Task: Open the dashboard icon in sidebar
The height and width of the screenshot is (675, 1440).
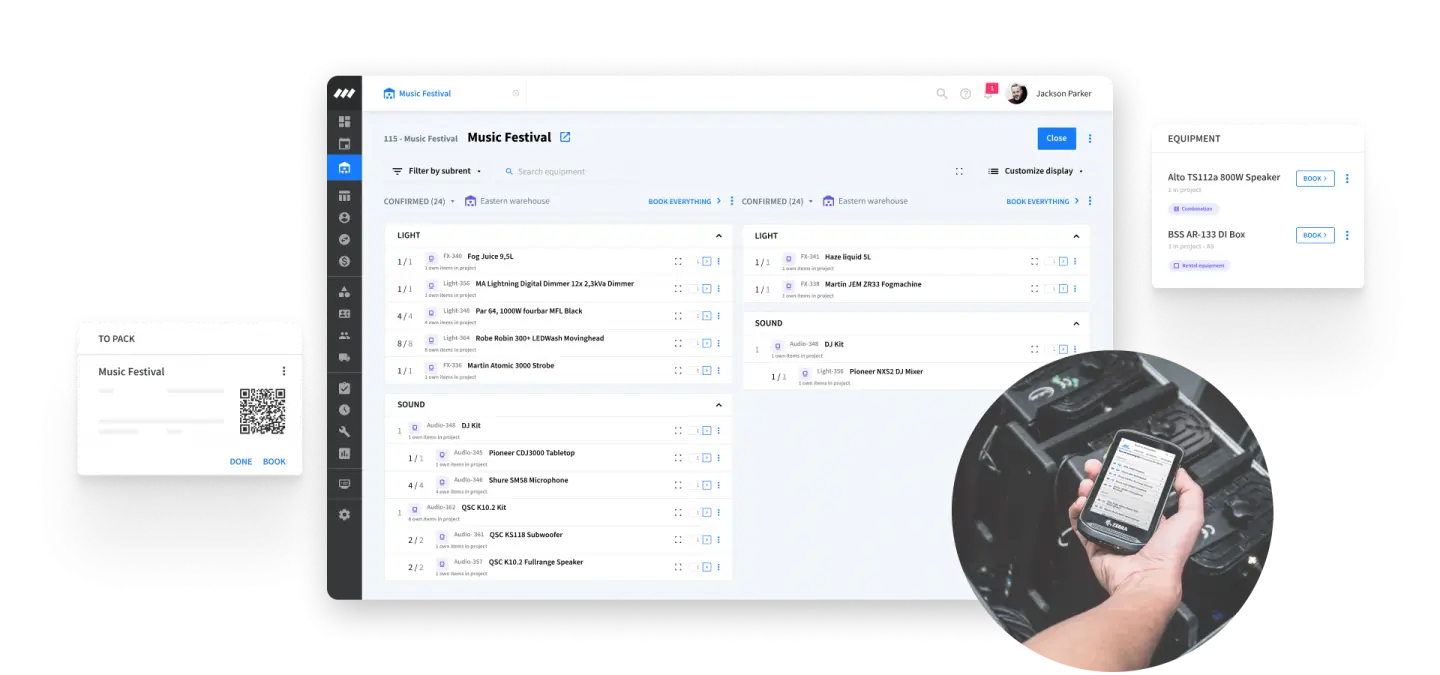Action: [x=344, y=122]
